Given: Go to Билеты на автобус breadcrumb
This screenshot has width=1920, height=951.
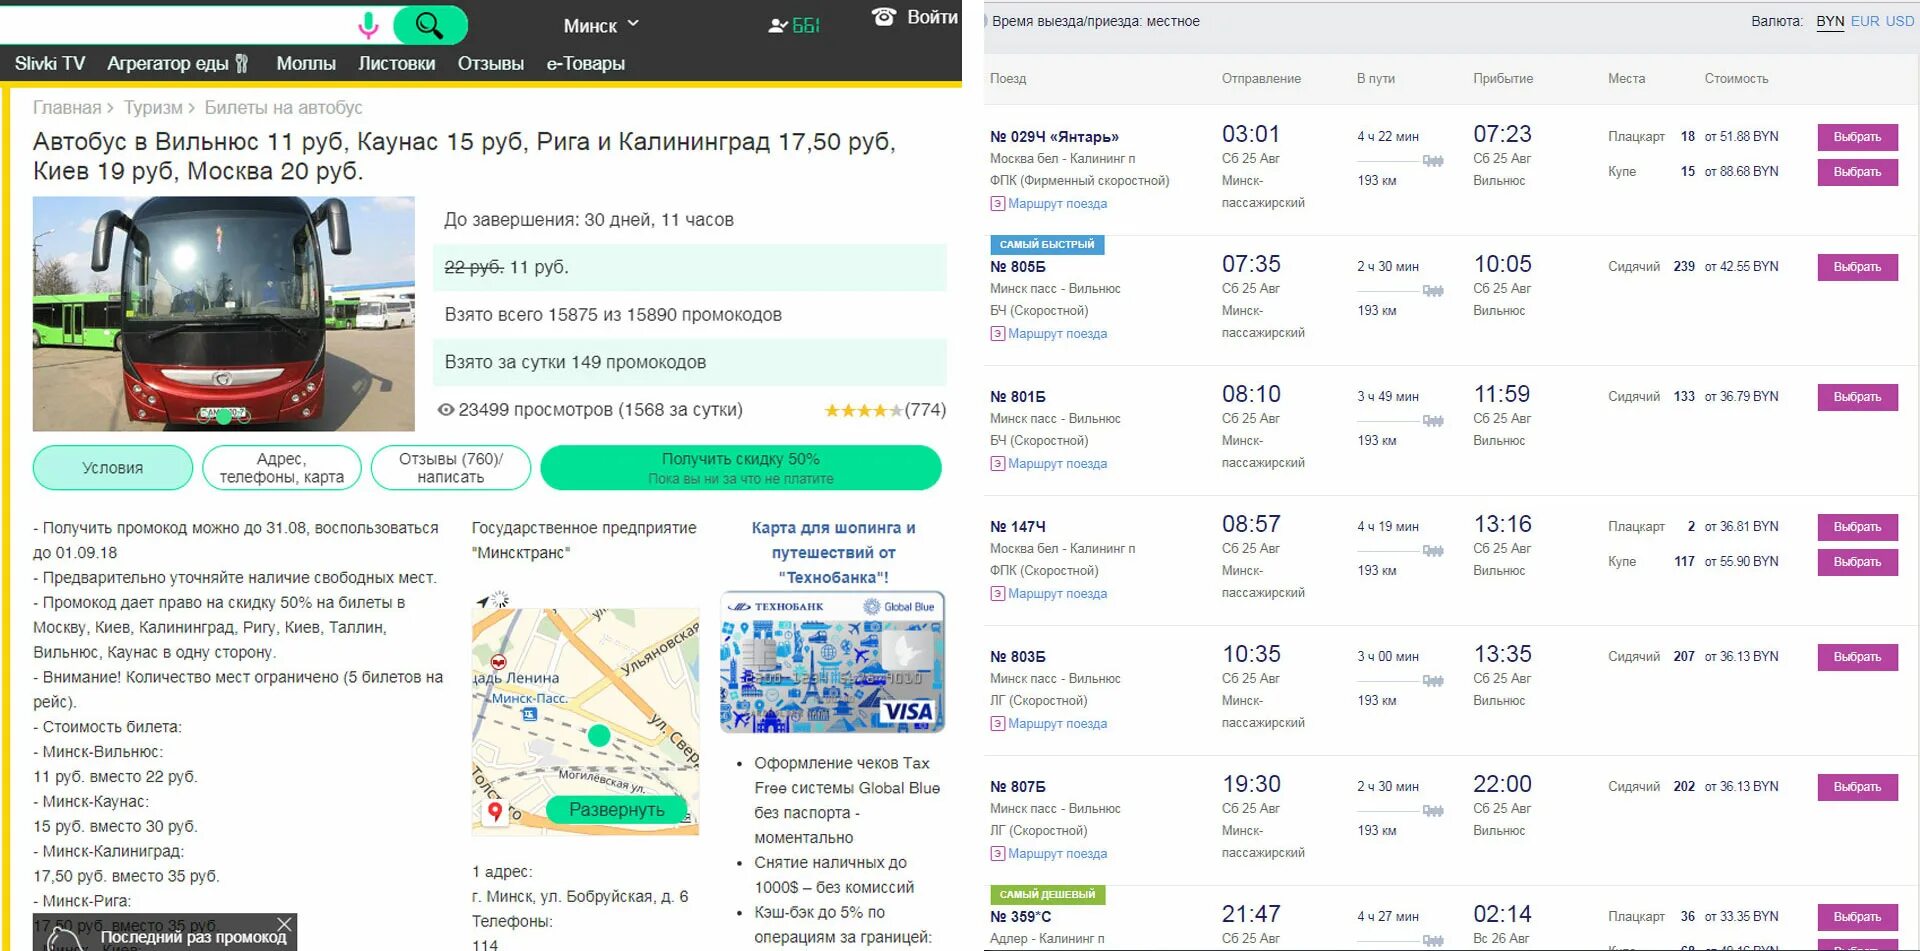Looking at the screenshot, I should pos(283,107).
